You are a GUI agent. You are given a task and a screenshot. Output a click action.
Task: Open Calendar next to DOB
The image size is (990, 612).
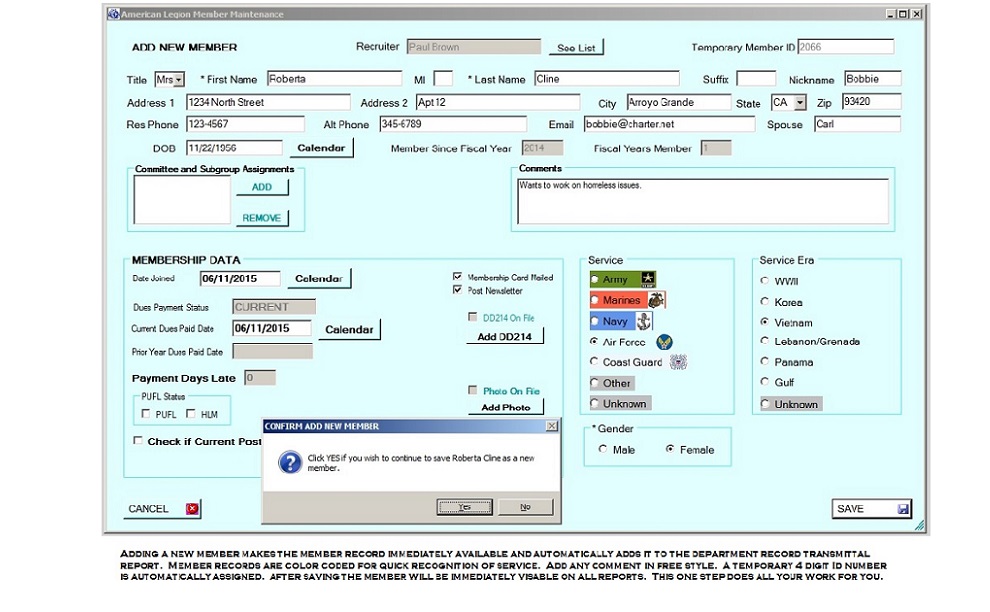point(321,148)
